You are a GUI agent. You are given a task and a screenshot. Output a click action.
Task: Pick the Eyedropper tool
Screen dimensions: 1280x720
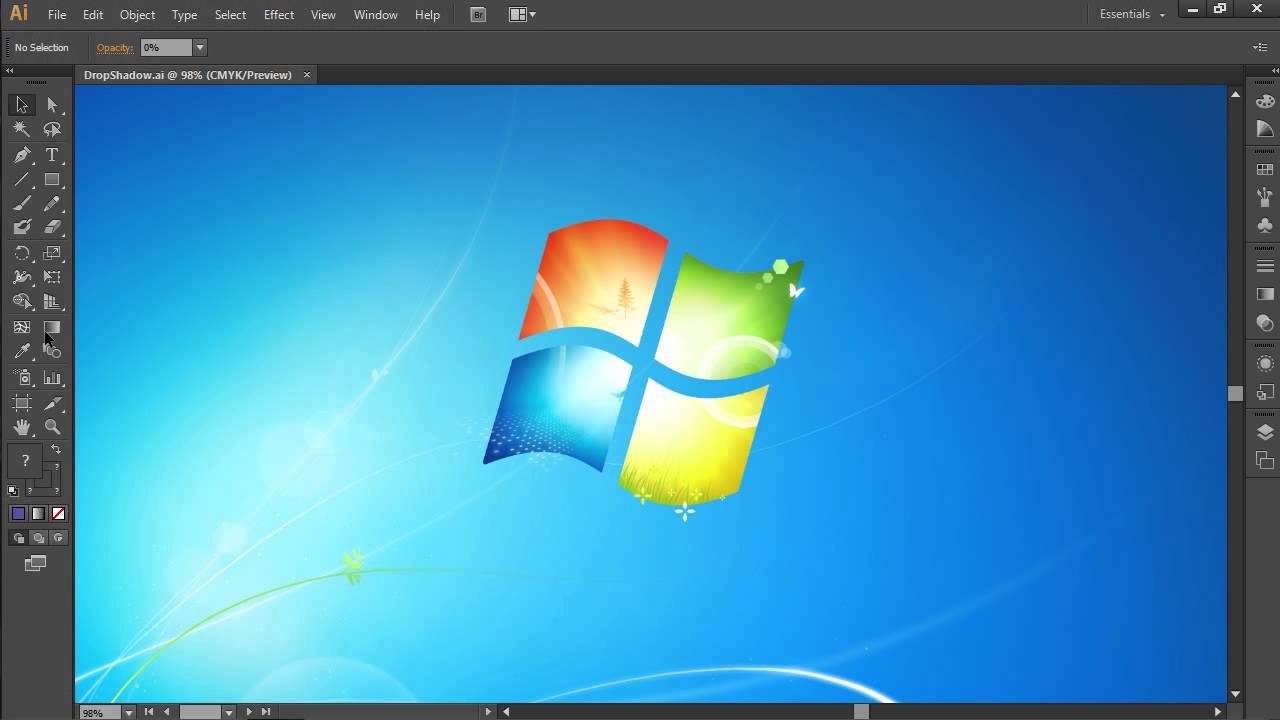22,351
